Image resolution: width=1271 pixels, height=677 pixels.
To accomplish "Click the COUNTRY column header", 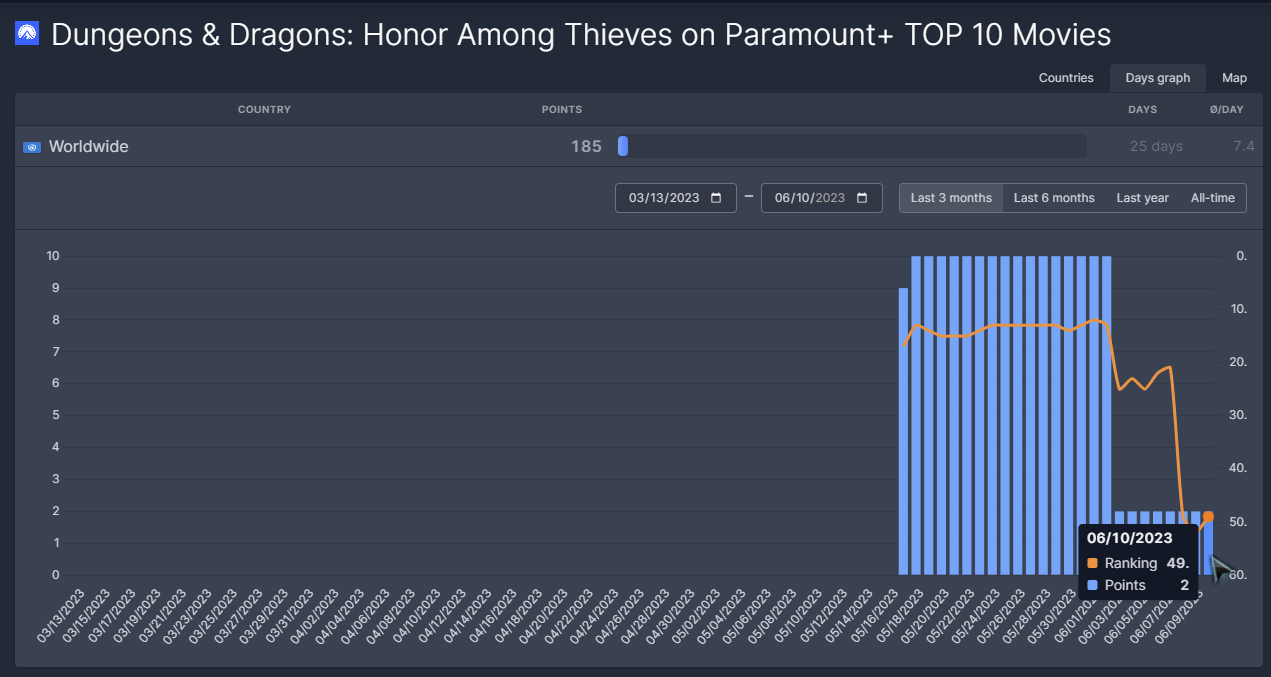I will point(264,109).
